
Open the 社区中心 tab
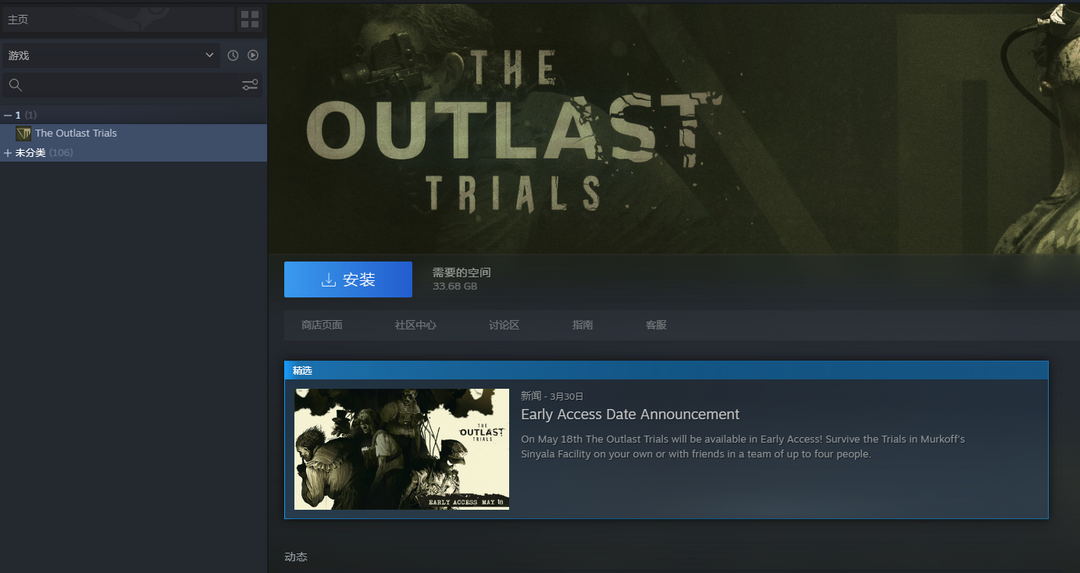pos(415,325)
